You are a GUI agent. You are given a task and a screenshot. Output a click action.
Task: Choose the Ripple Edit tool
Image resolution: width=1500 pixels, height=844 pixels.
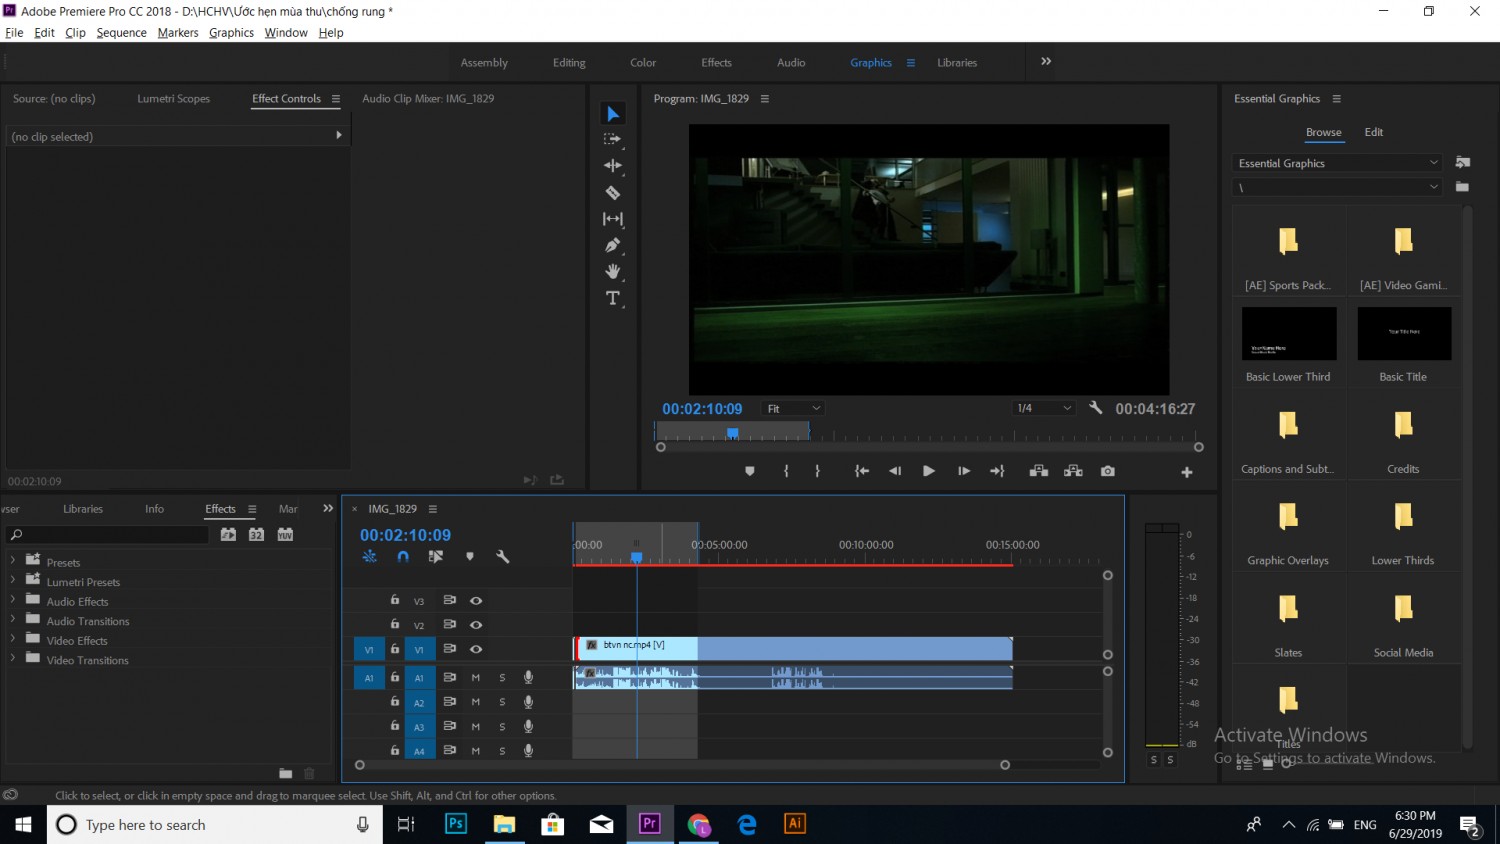[613, 166]
